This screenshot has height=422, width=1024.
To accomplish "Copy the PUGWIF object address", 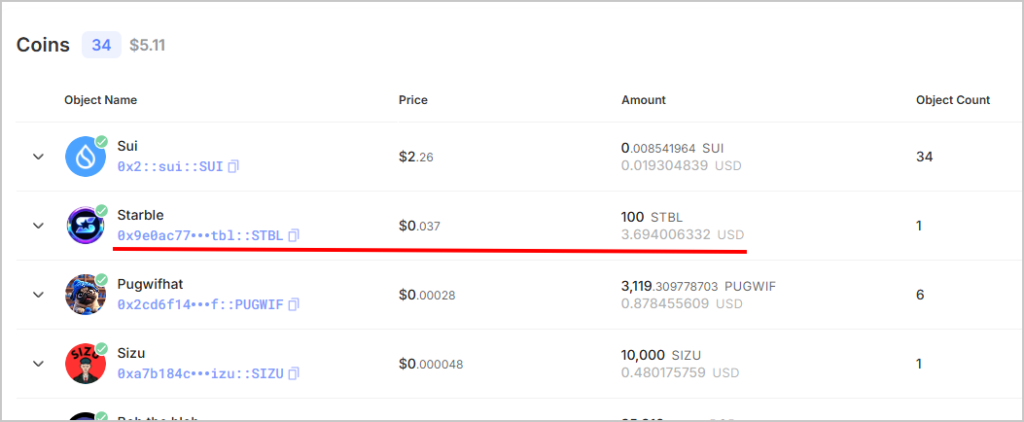I will point(294,304).
